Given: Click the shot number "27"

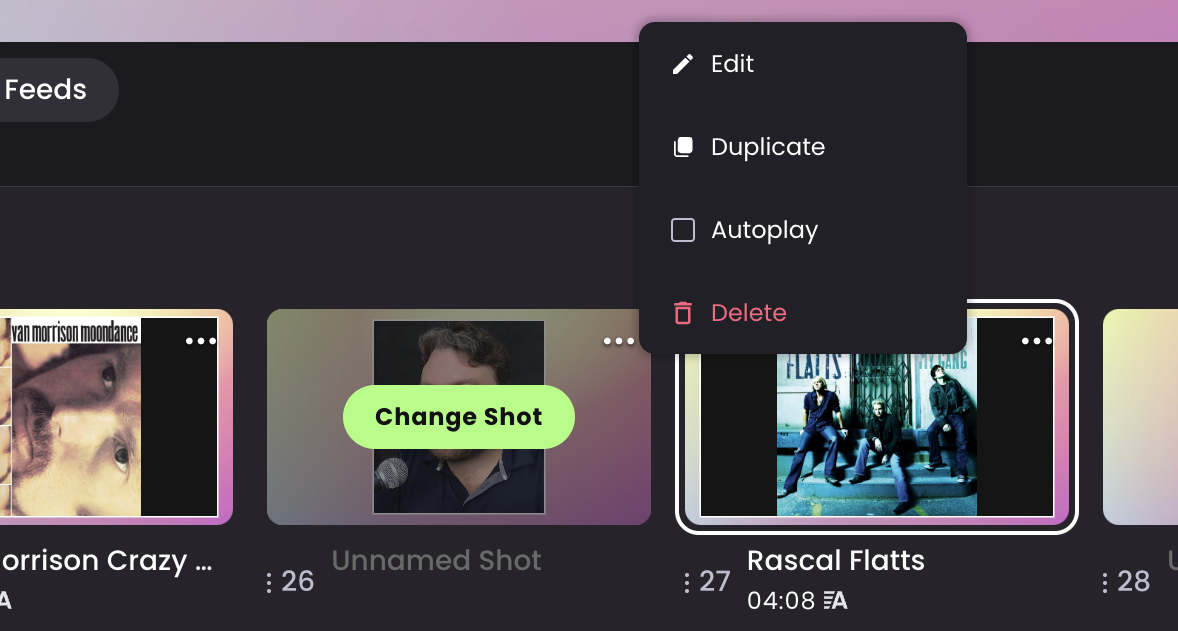Looking at the screenshot, I should point(714,581).
